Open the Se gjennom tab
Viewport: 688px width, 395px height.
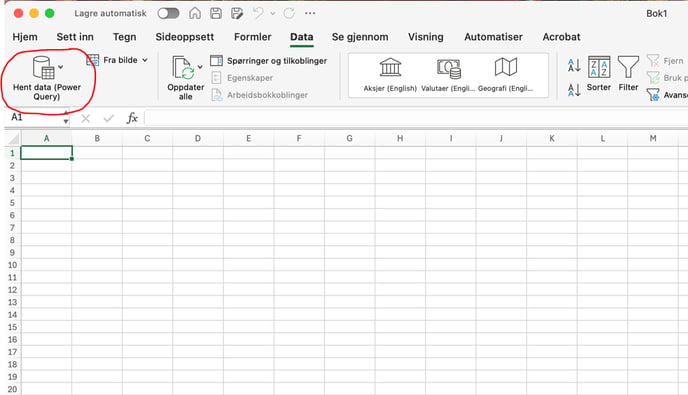click(360, 37)
